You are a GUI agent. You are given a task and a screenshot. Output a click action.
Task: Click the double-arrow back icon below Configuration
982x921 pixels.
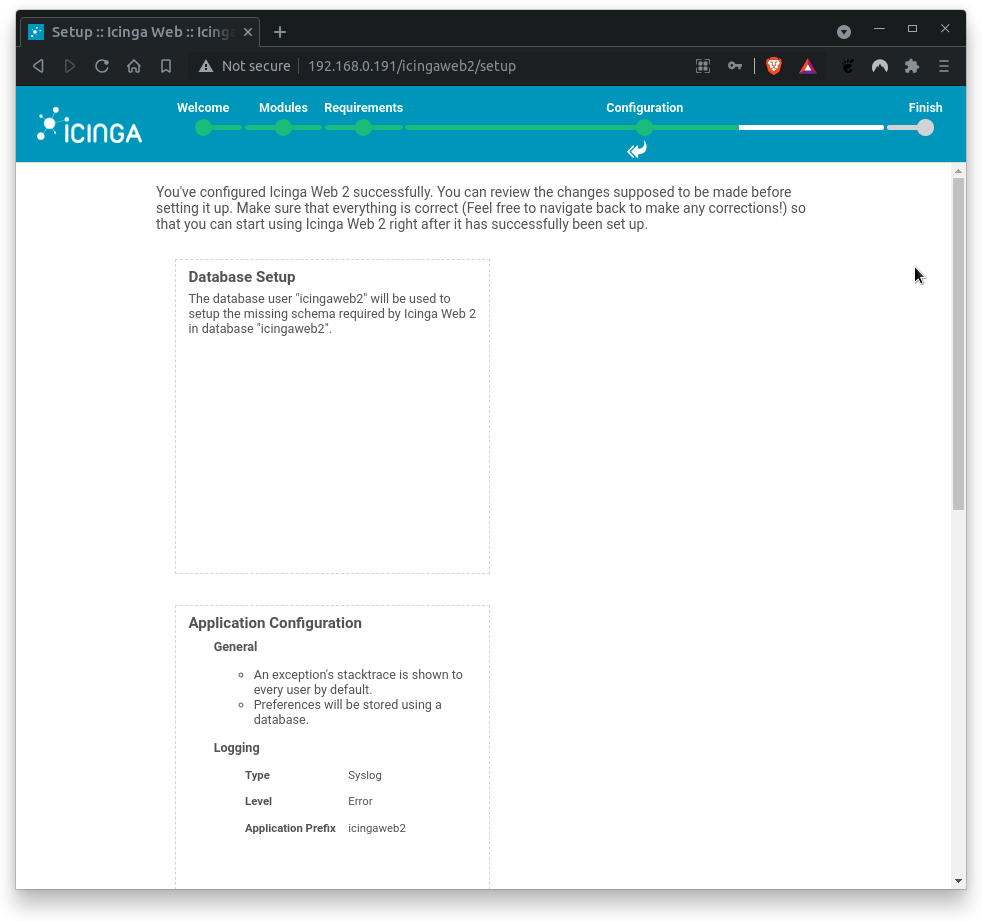[636, 149]
